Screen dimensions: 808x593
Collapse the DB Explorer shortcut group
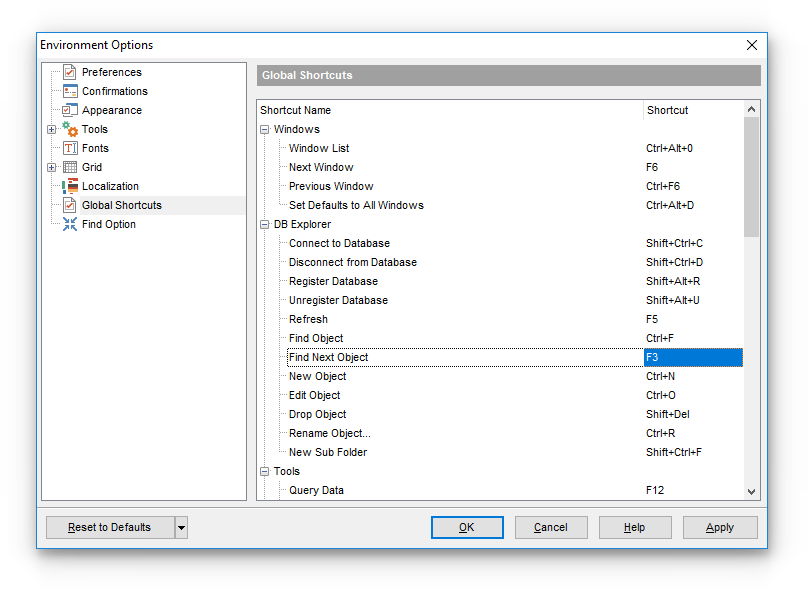pyautogui.click(x=265, y=225)
